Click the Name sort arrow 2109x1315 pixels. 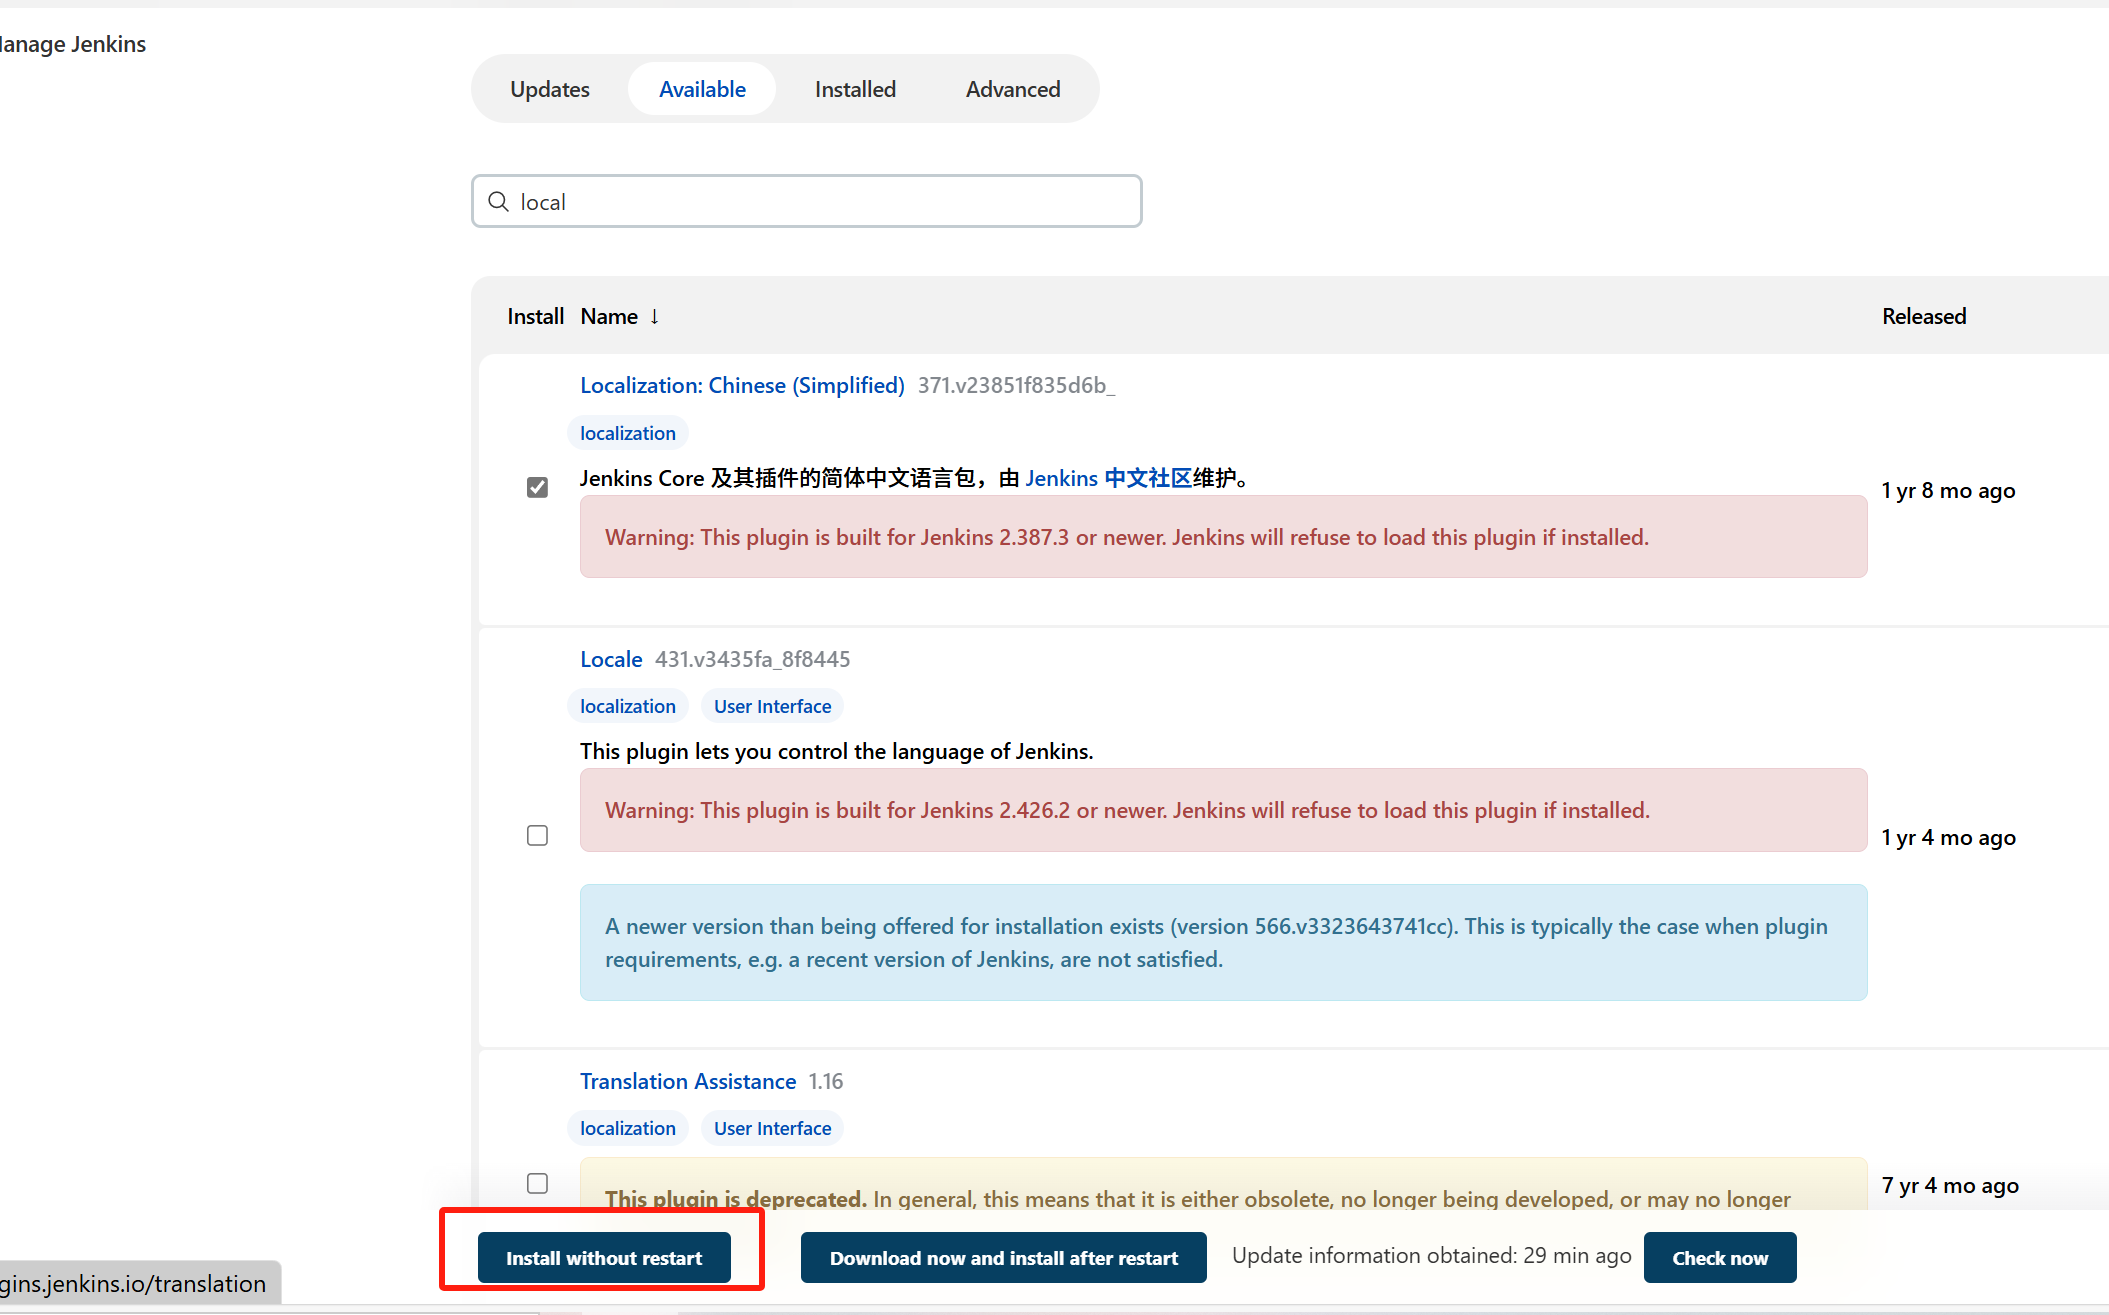coord(654,317)
